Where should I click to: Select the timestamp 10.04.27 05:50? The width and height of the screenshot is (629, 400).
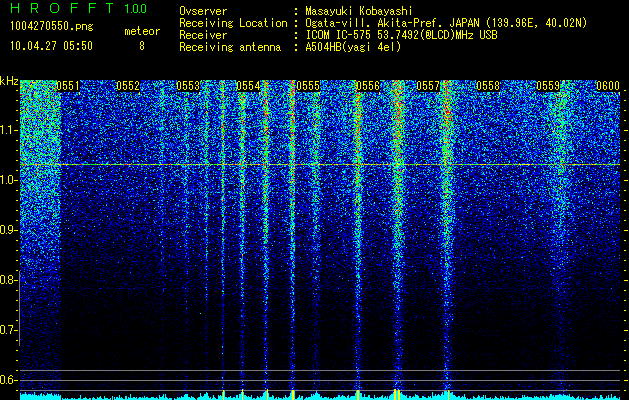51,46
